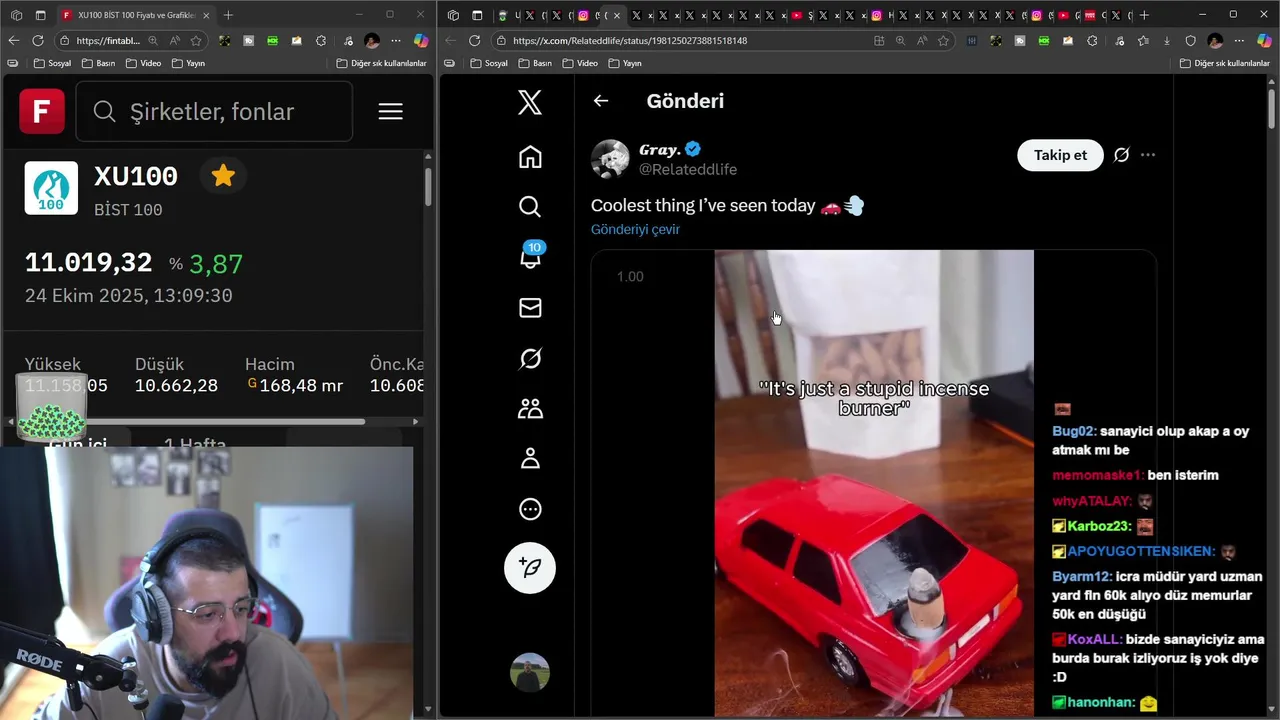Open zoom icon in Fintables address bar
This screenshot has width=1280, height=720.
click(x=153, y=41)
